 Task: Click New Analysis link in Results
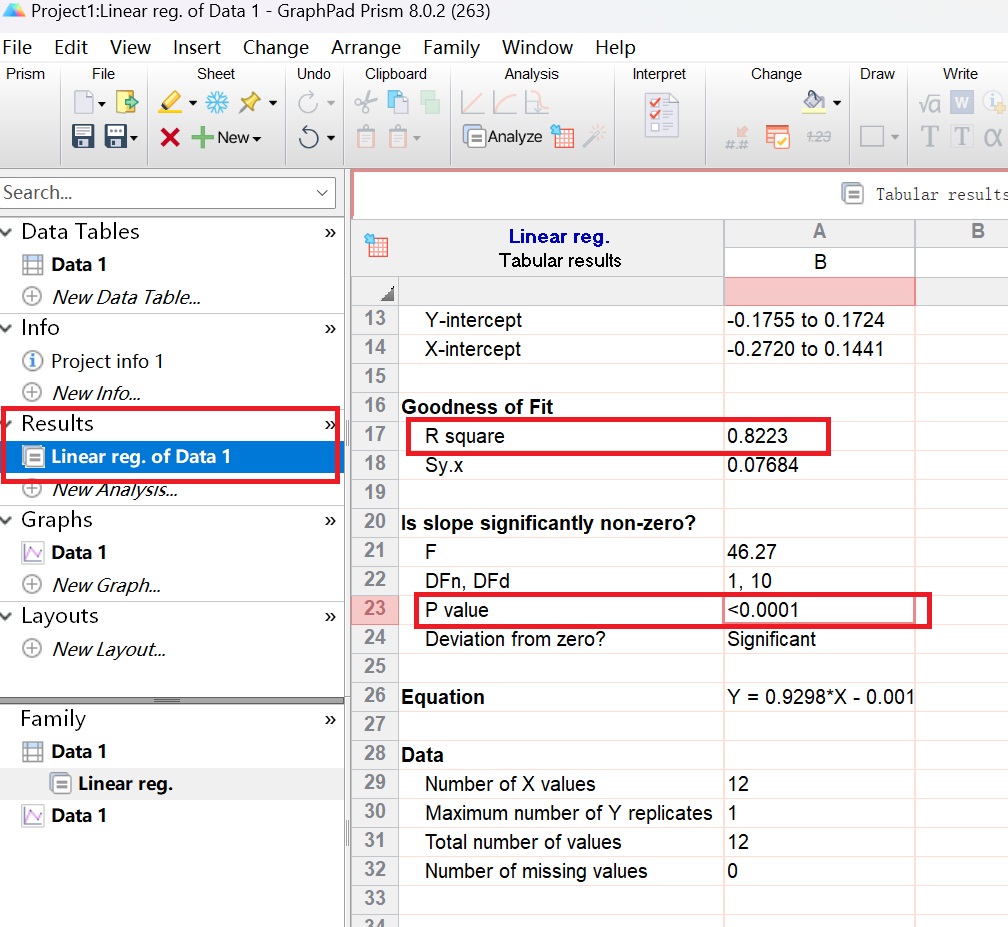coord(114,489)
